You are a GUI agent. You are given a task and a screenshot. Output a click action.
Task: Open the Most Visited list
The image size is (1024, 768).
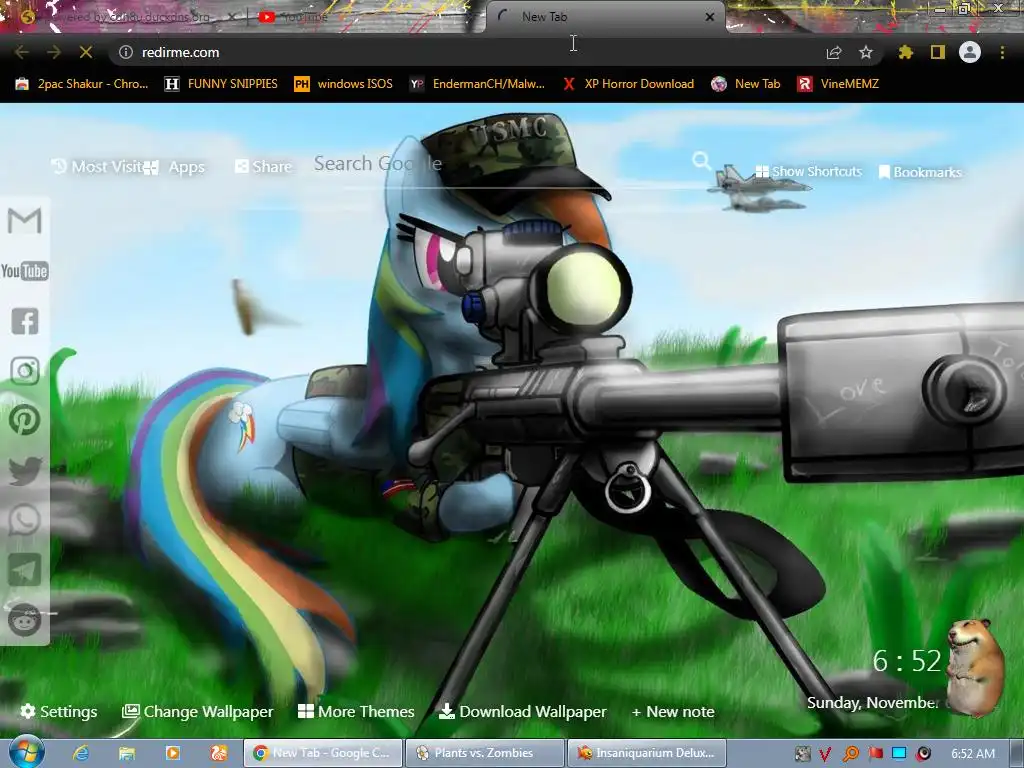click(97, 167)
